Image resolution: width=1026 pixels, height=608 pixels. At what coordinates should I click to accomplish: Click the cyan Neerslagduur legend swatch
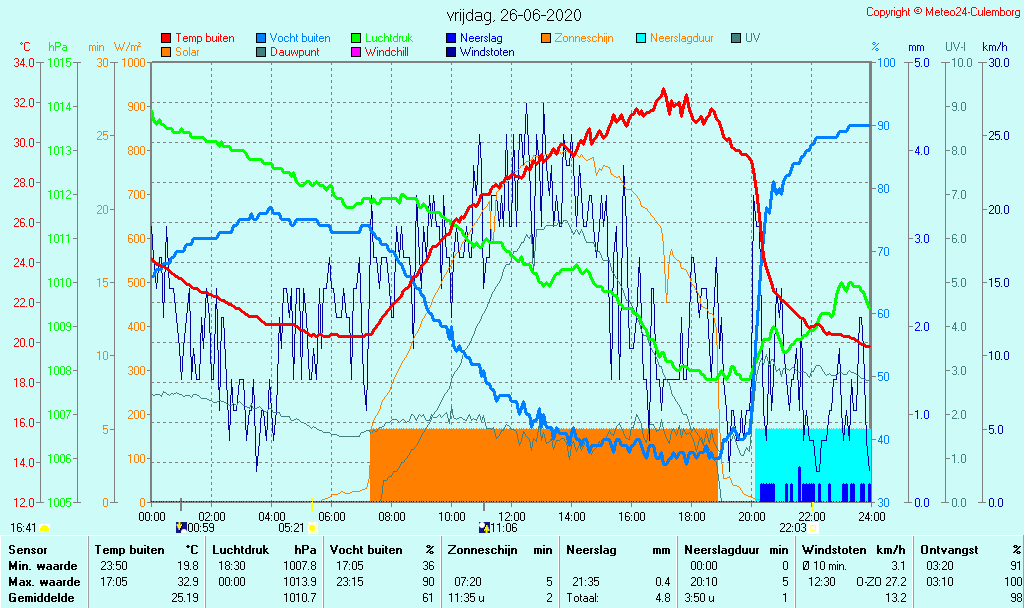tap(641, 39)
